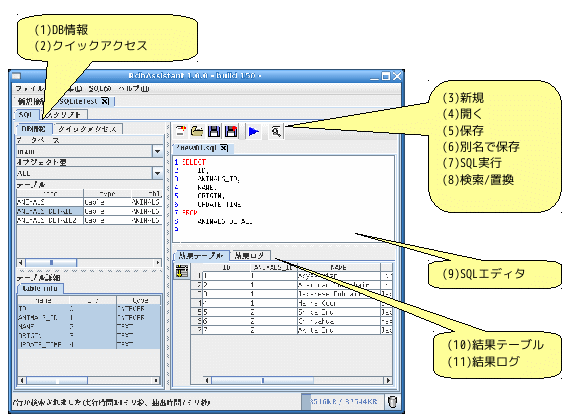Click the trash can icon in status bar

392,402
